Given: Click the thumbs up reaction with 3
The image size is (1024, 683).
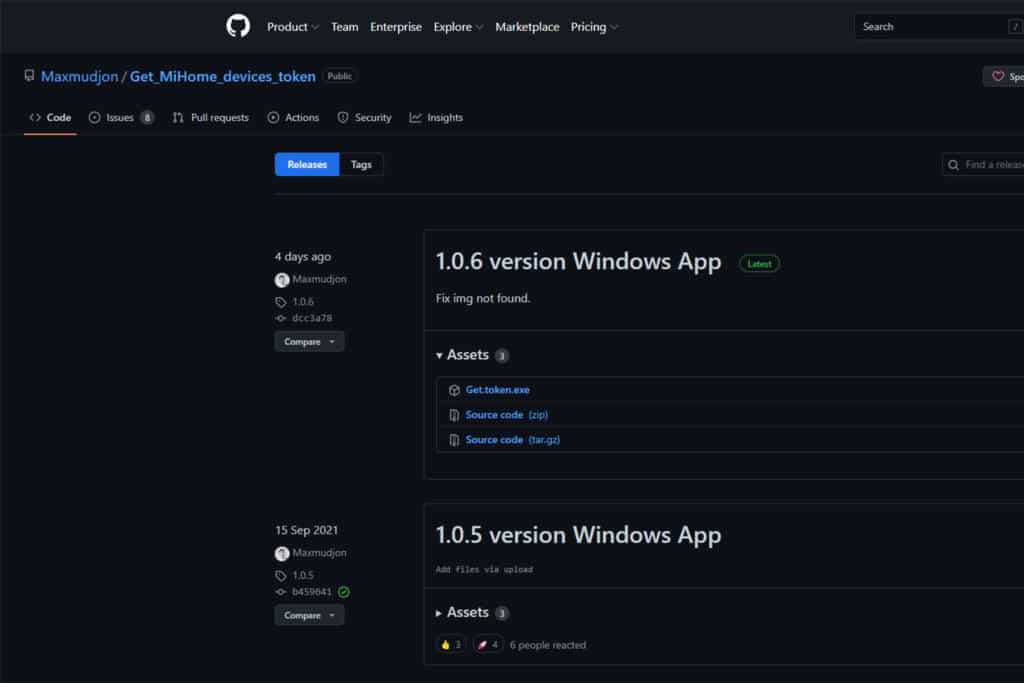Looking at the screenshot, I should [x=451, y=644].
